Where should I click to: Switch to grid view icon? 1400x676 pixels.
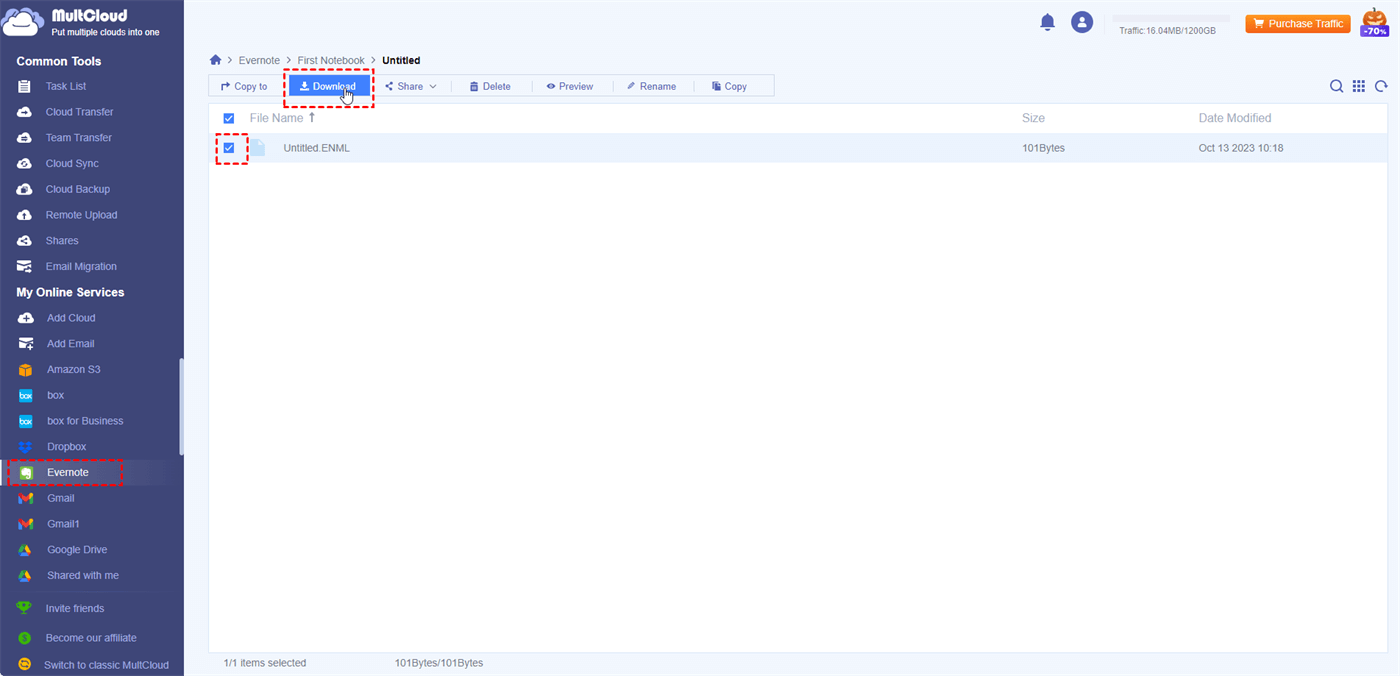click(1359, 86)
